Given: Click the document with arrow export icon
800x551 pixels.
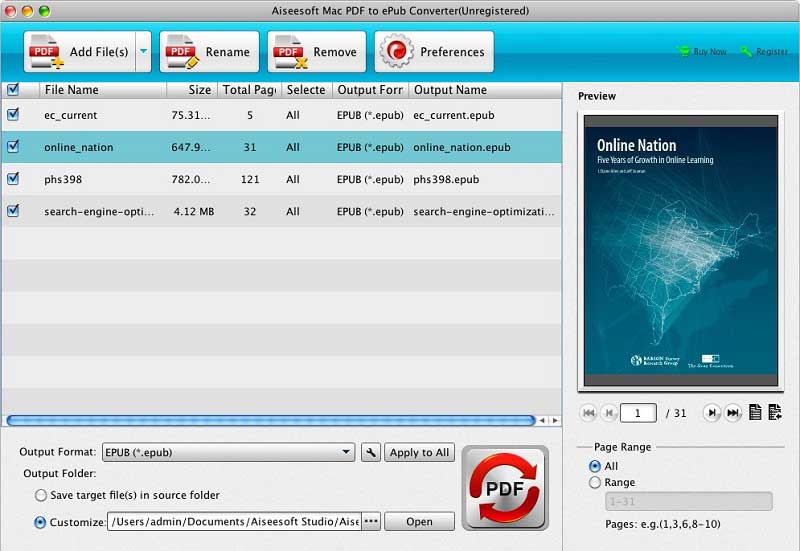Looking at the screenshot, I should (x=774, y=412).
